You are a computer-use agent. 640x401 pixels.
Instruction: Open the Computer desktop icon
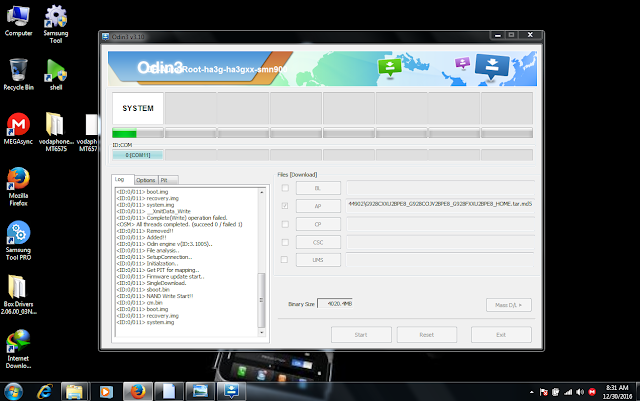coord(18,21)
